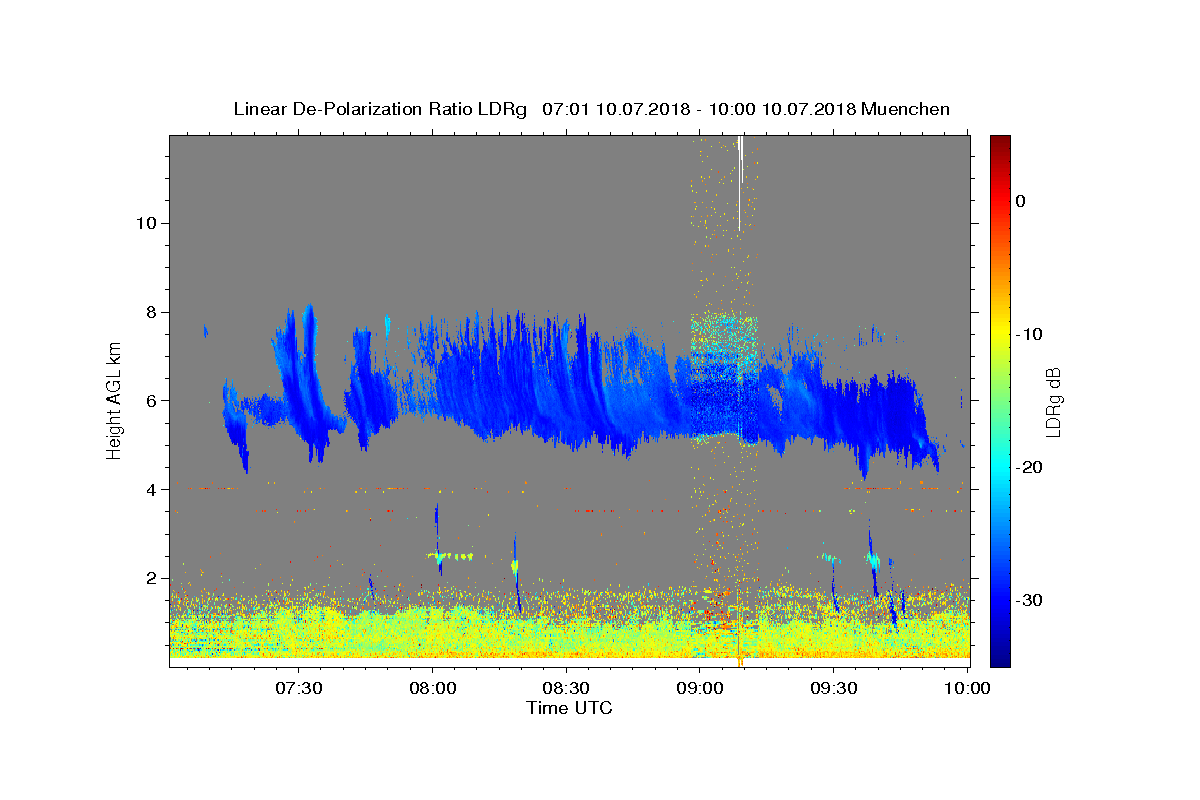Click the height tick label '8'

(x=149, y=312)
